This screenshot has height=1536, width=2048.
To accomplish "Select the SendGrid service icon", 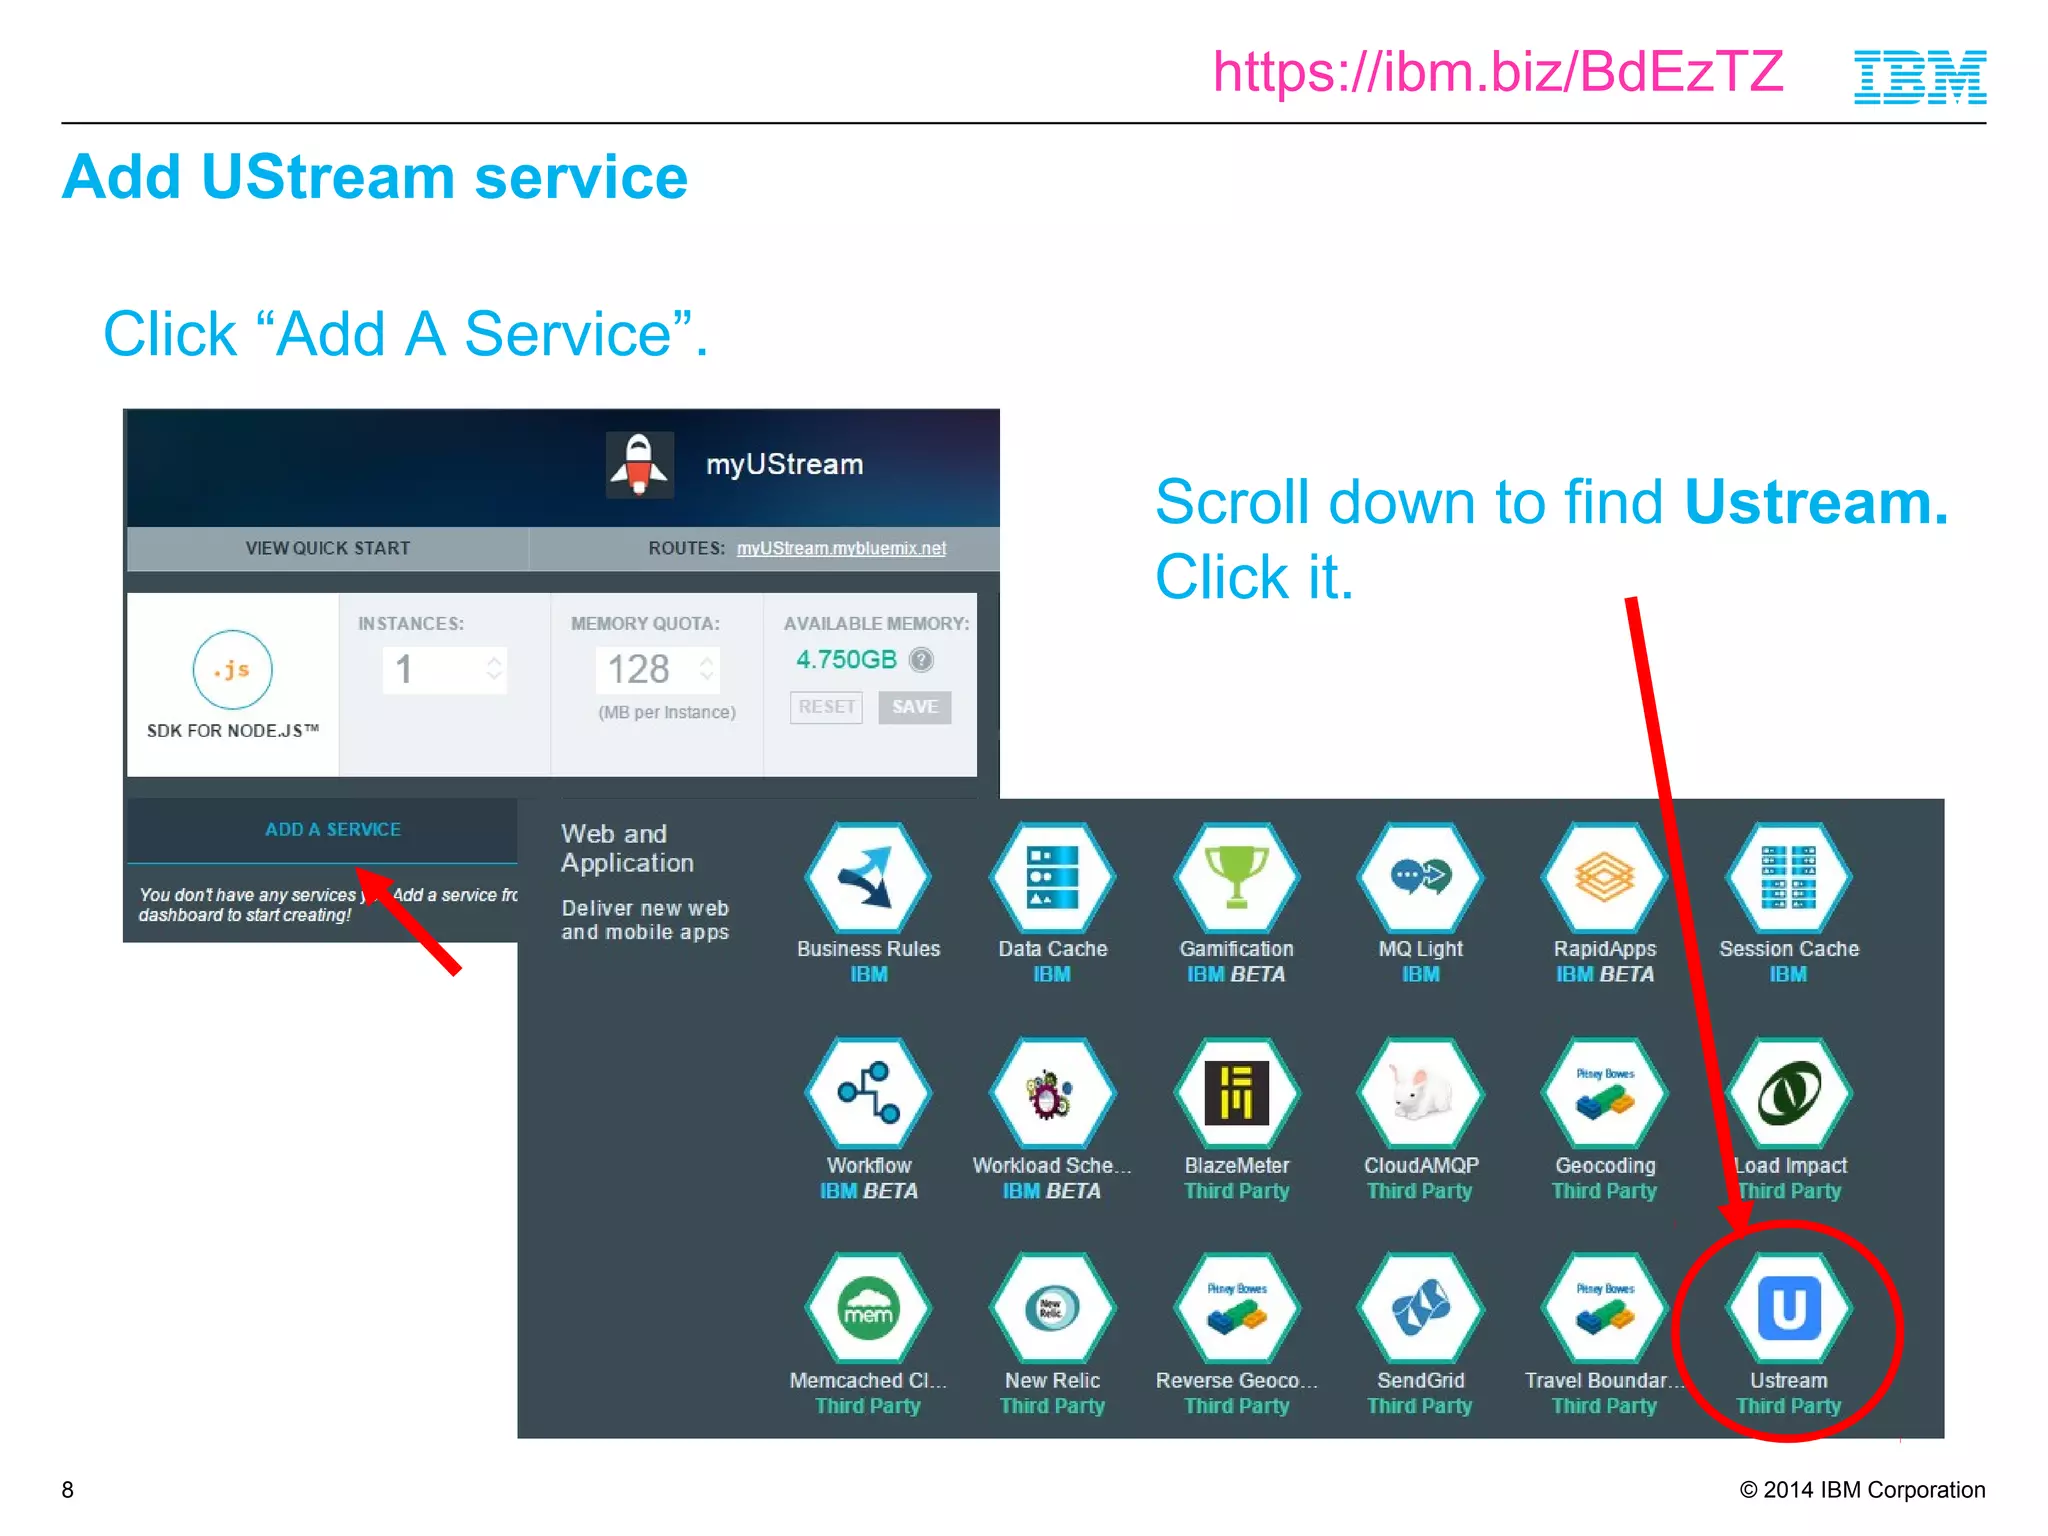I will pyautogui.click(x=1420, y=1308).
